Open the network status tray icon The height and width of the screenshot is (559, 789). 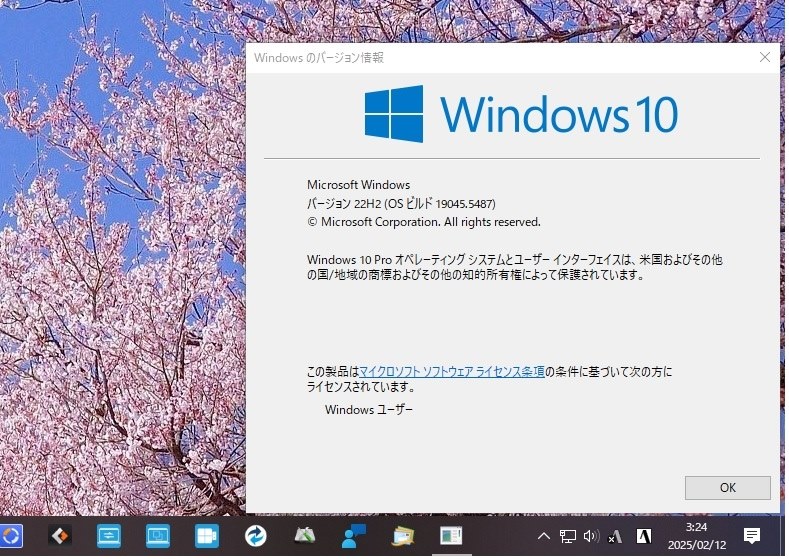[568, 536]
